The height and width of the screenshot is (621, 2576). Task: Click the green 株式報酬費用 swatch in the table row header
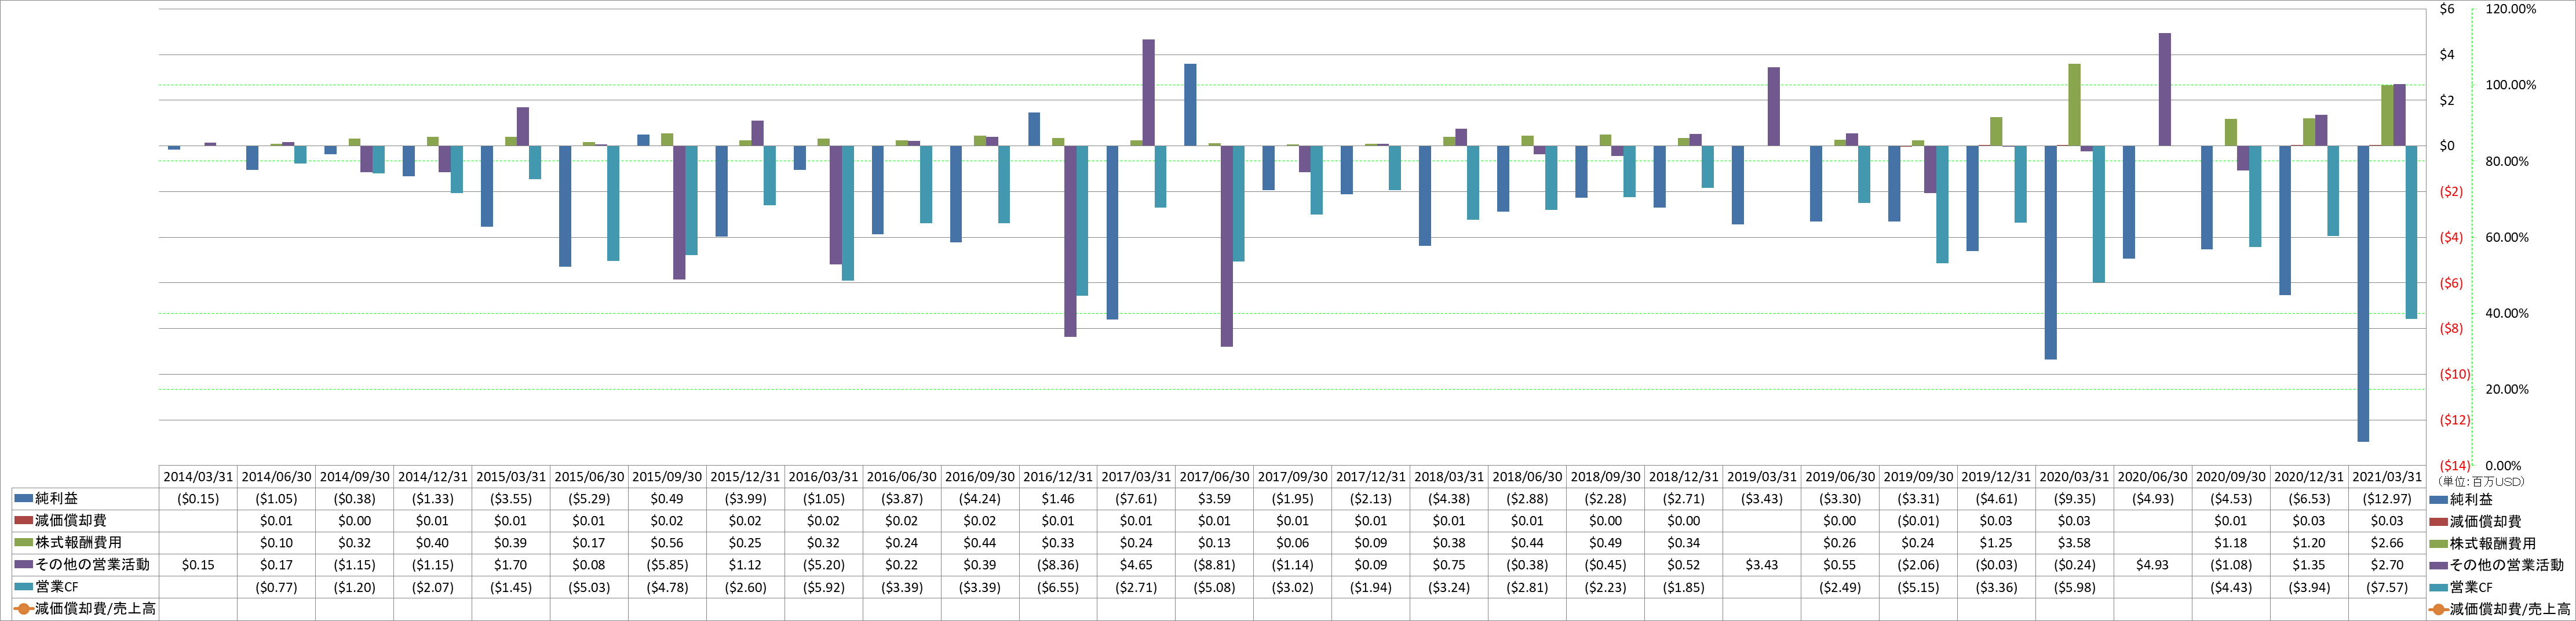click(x=24, y=542)
